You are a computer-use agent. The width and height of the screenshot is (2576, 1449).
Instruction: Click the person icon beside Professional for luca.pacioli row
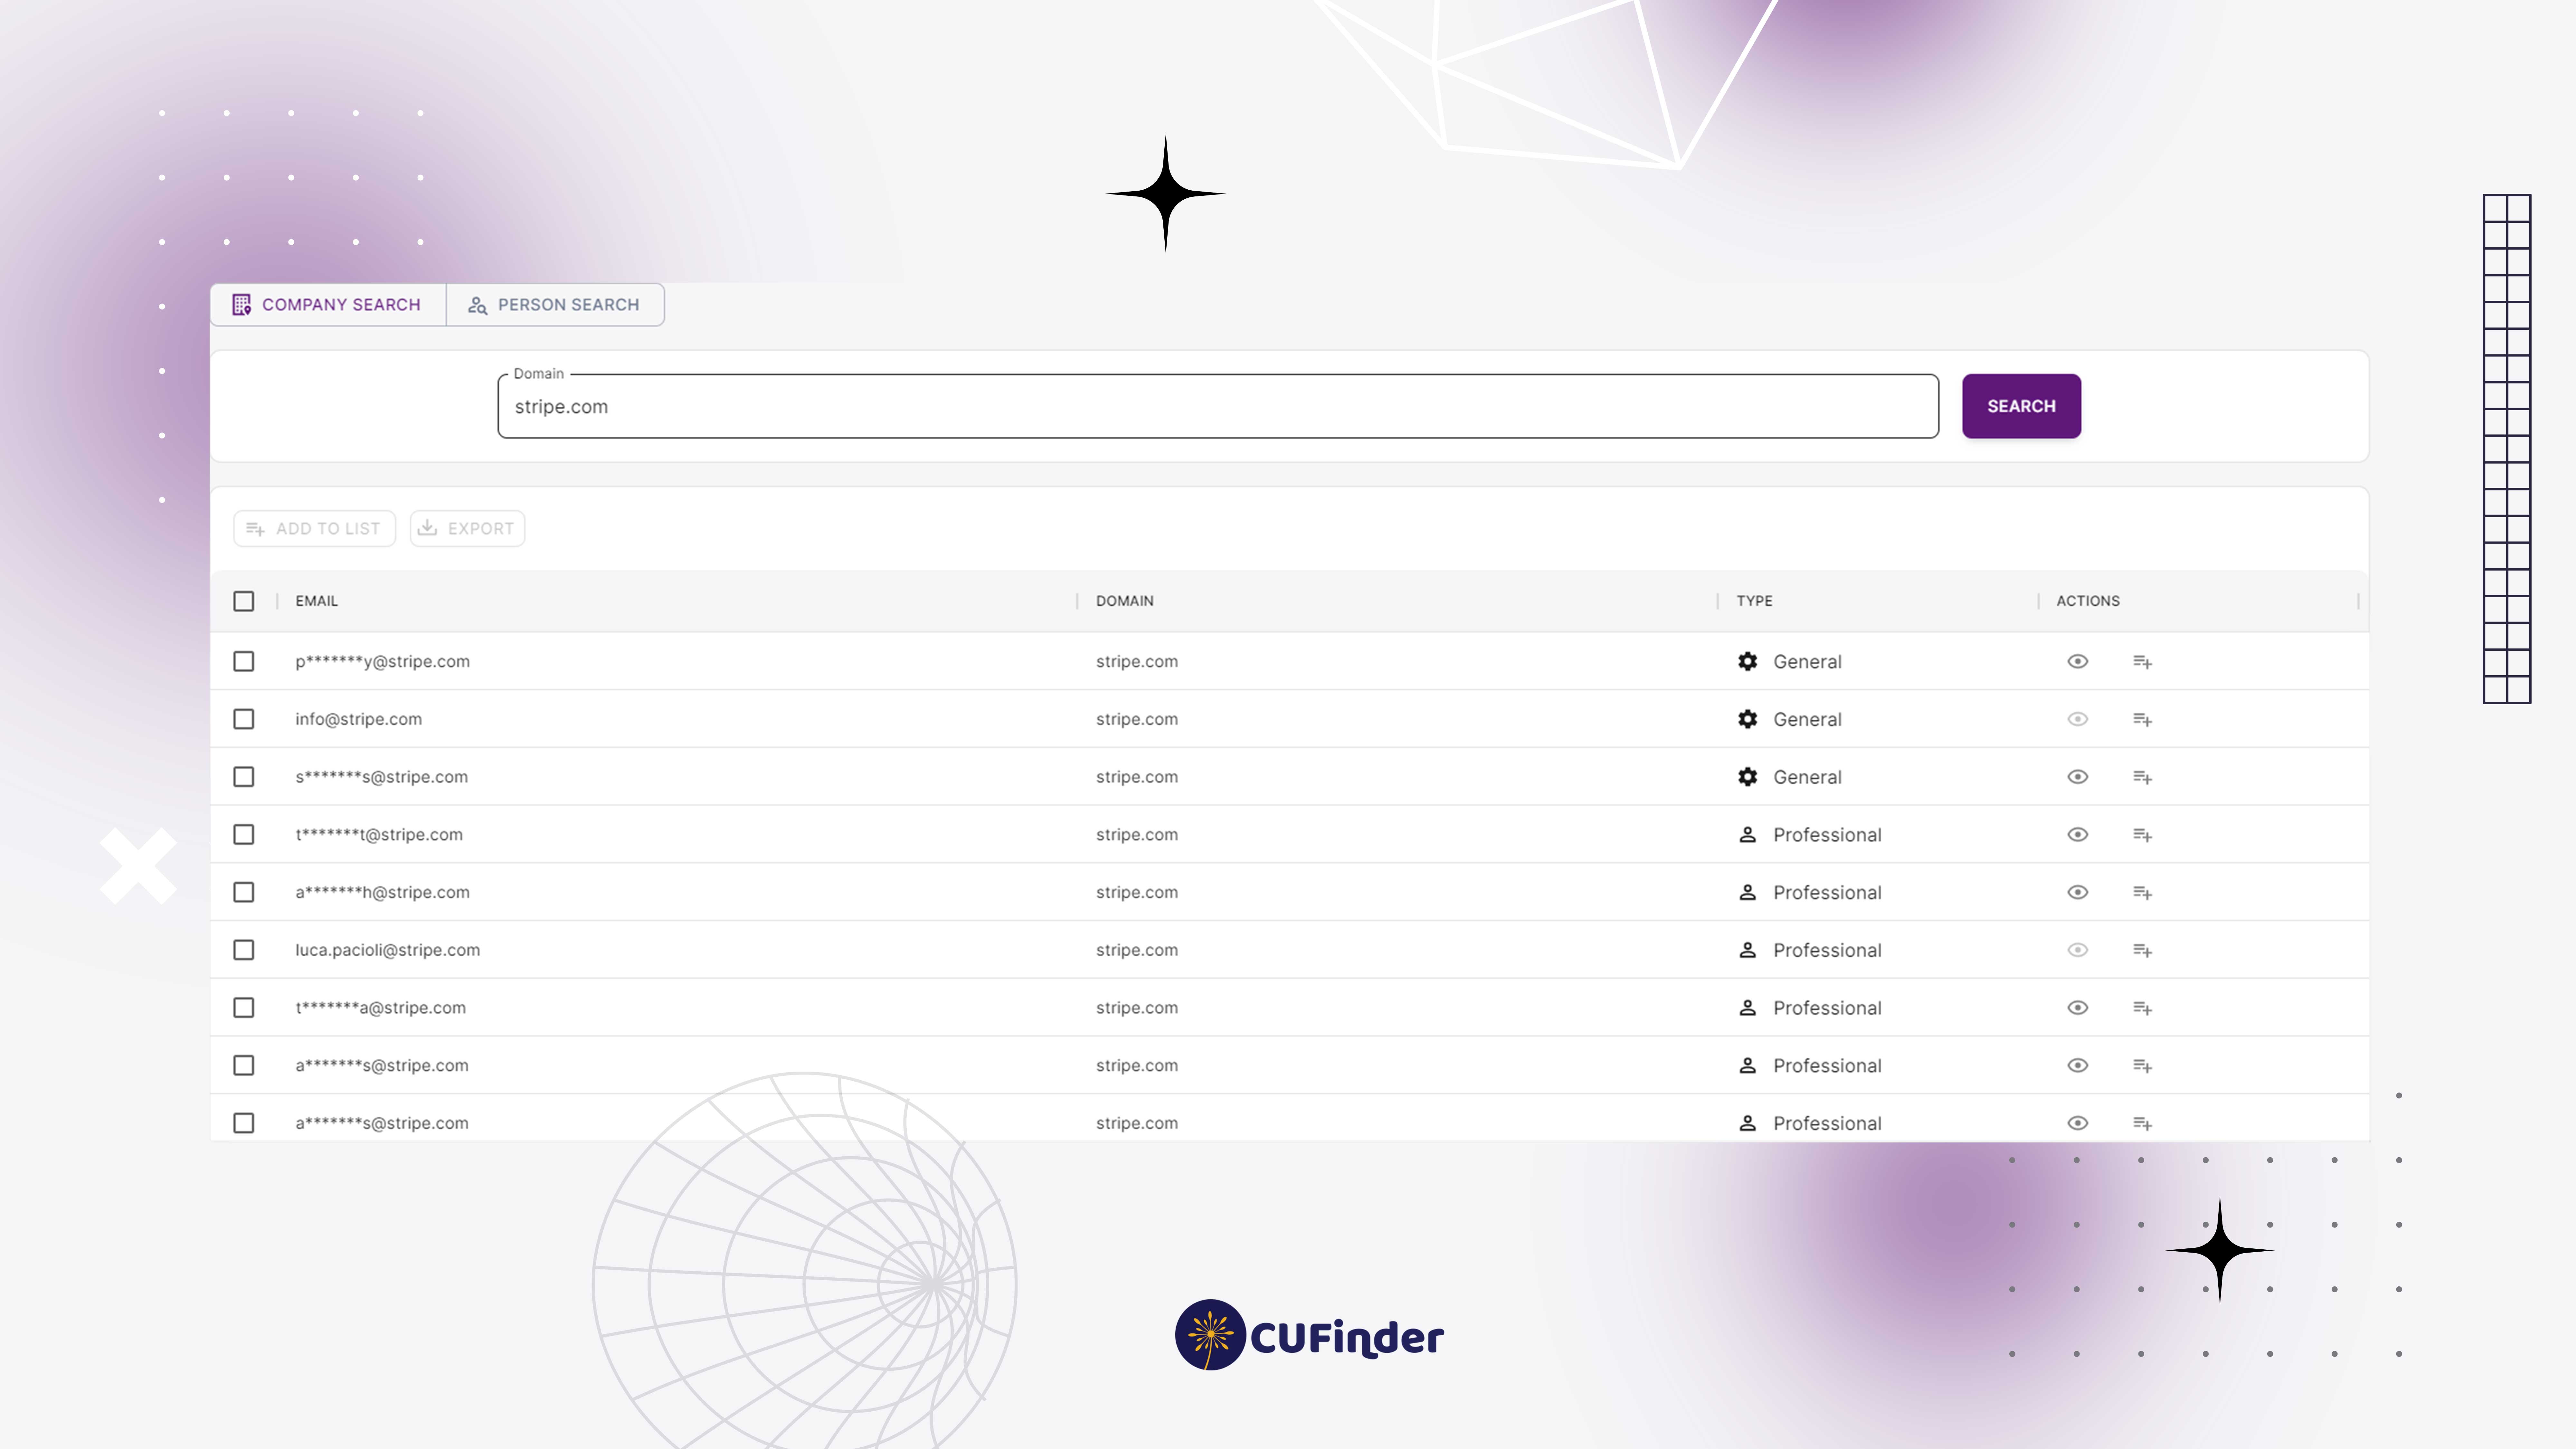tap(1748, 950)
